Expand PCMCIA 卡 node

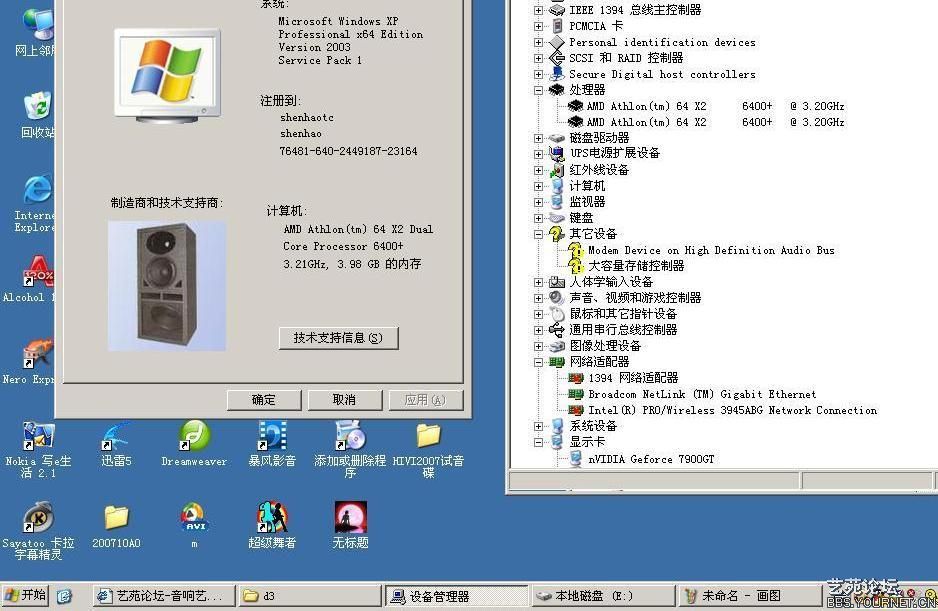(538, 26)
